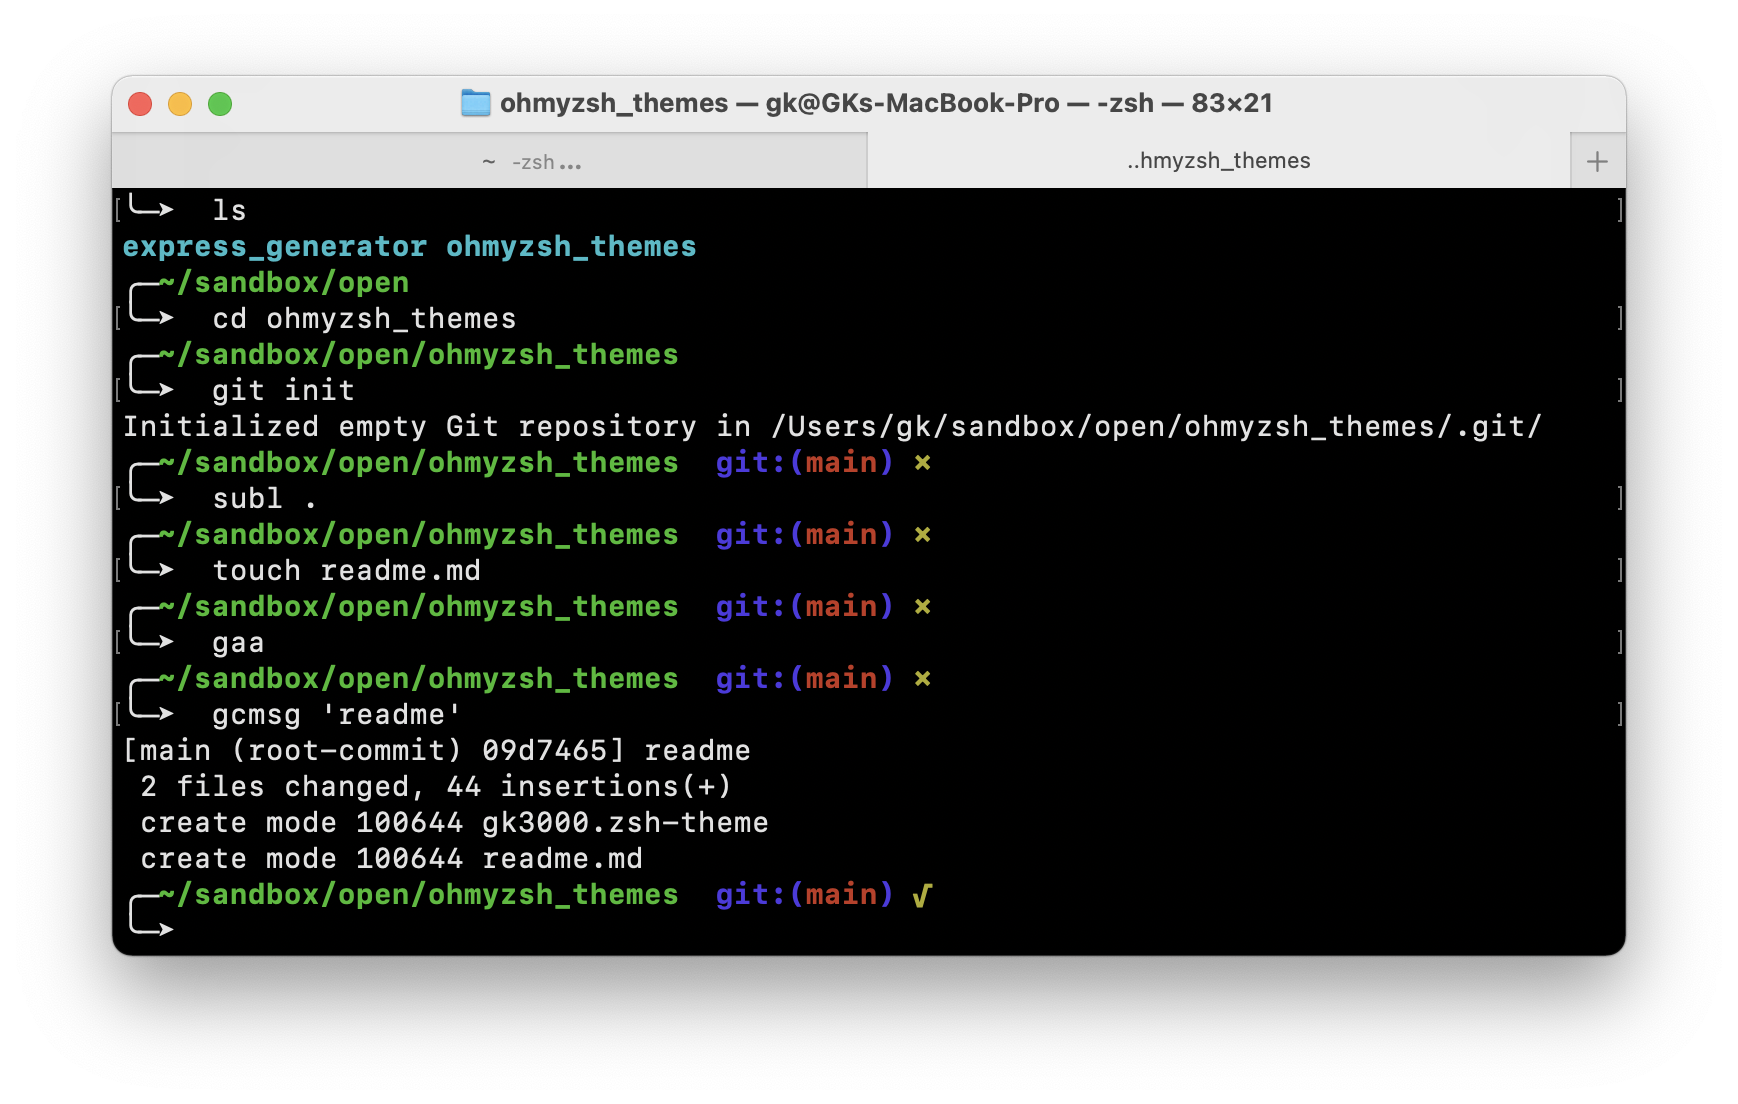Click the ~/sandbox/open prompt path
Screen dimensions: 1738x1104
click(284, 283)
